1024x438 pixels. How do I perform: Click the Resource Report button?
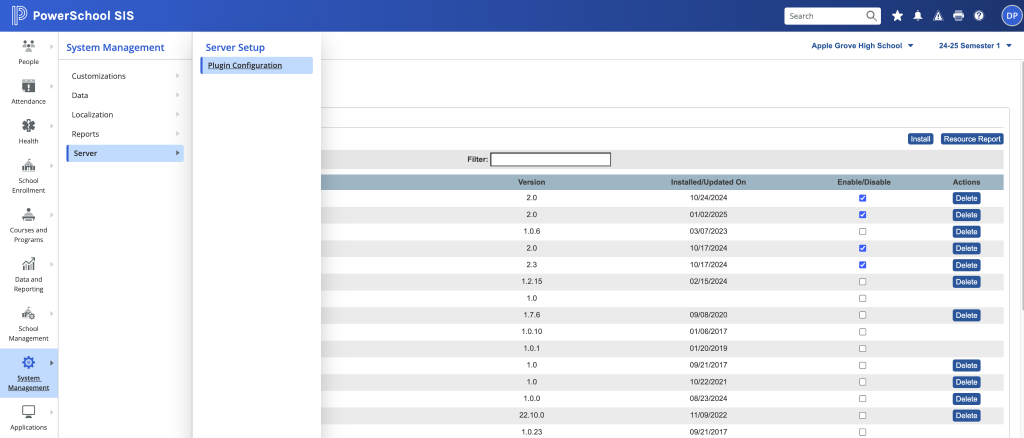coord(972,139)
